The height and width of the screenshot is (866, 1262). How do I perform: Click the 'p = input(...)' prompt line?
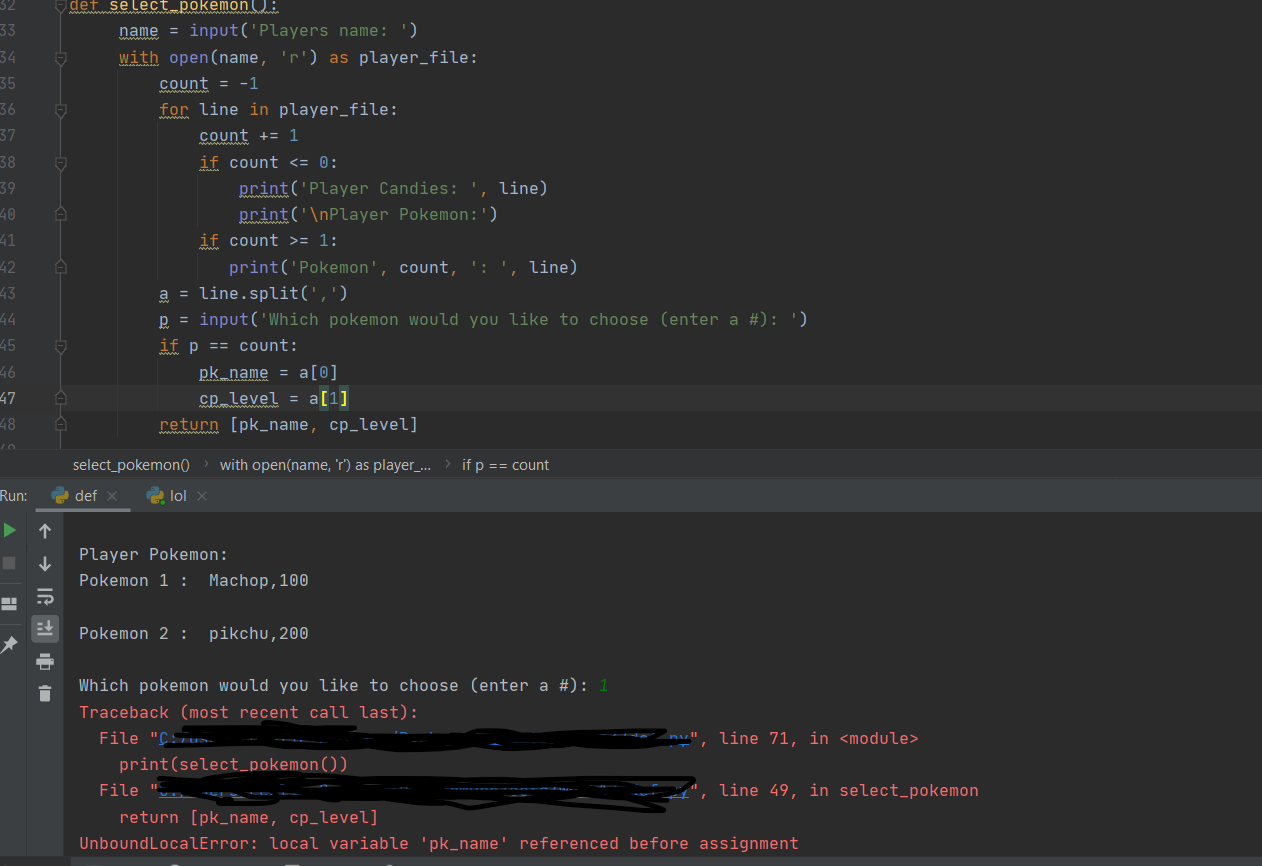coord(483,319)
